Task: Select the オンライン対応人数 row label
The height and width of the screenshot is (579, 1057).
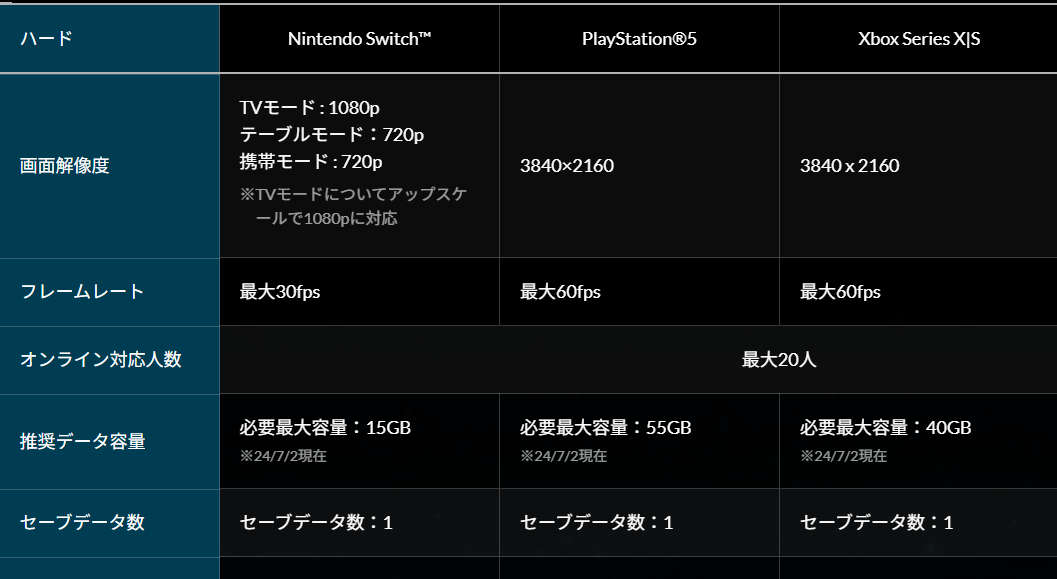Action: [101, 359]
